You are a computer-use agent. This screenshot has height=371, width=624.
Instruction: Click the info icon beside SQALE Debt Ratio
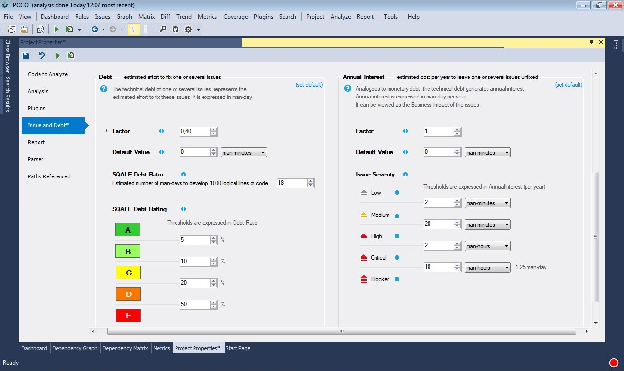pos(183,174)
